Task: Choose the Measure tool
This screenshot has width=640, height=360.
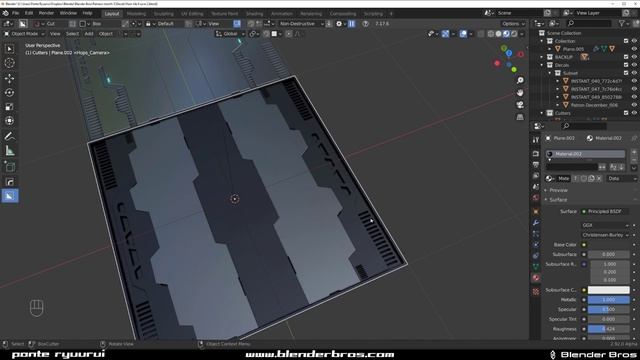Action: pos(10,151)
